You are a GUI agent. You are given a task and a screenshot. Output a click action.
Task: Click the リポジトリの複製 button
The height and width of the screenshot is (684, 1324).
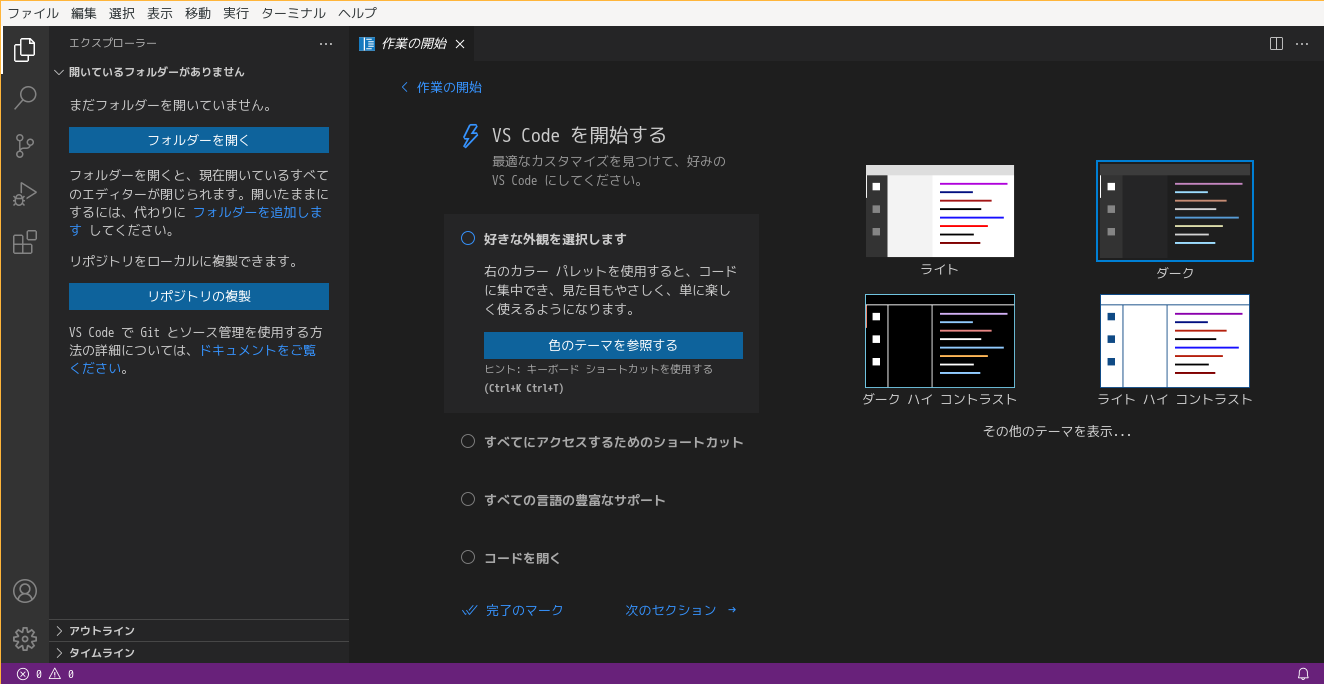click(x=199, y=296)
